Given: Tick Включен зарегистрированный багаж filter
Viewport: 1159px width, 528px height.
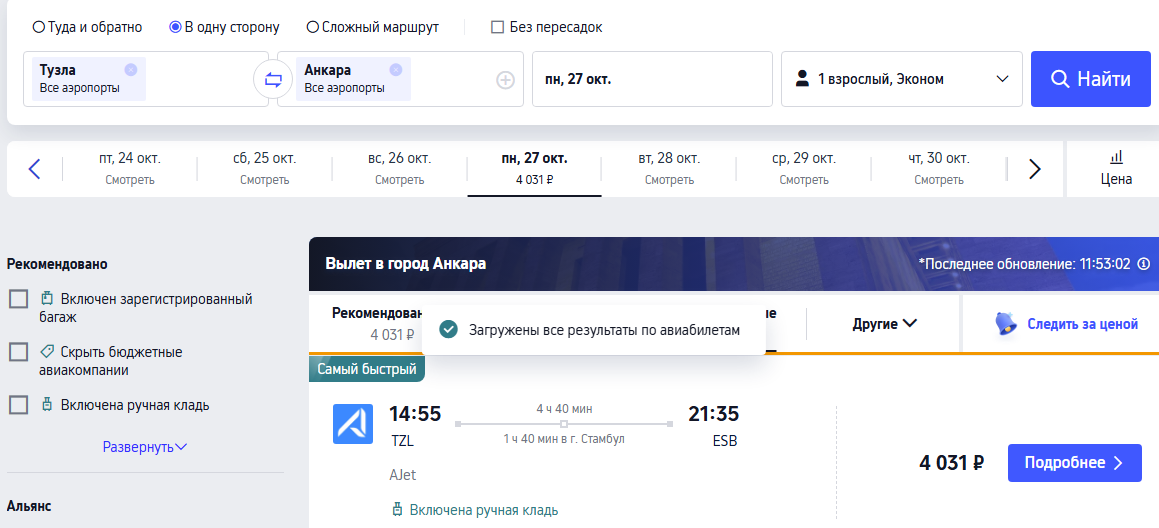Looking at the screenshot, I should [x=18, y=299].
